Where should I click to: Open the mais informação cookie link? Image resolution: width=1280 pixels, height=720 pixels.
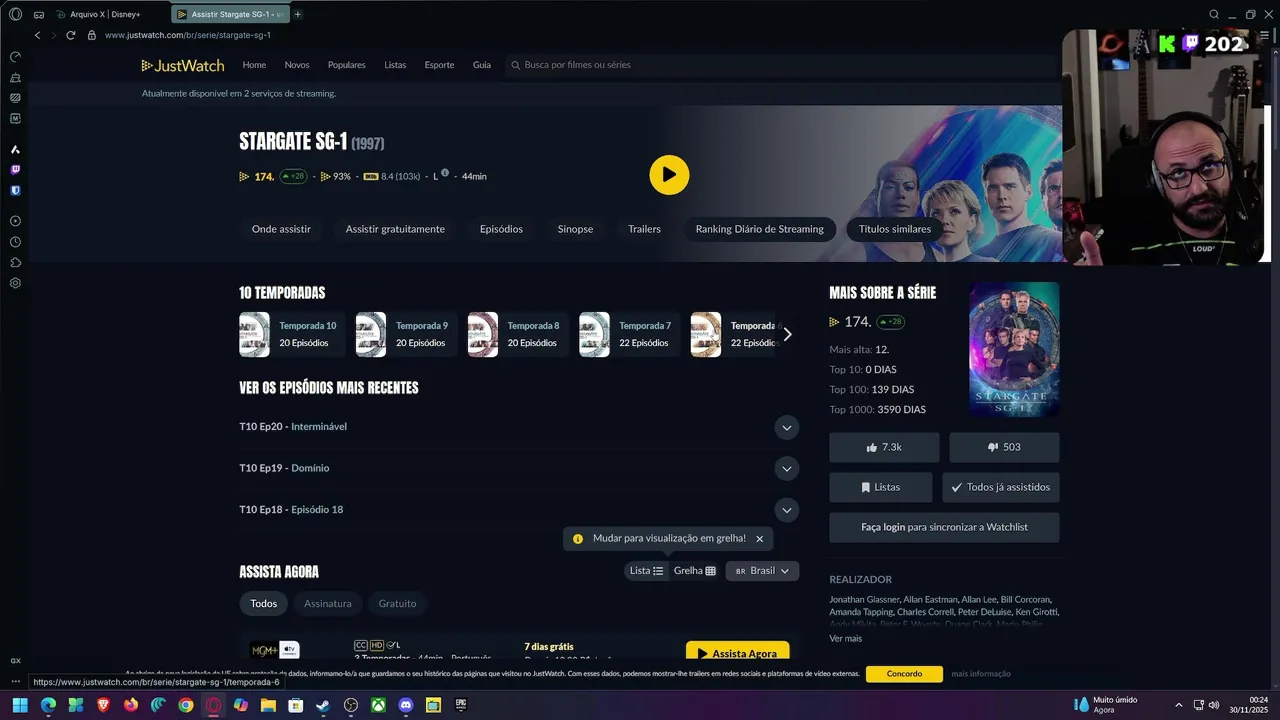[x=981, y=674]
